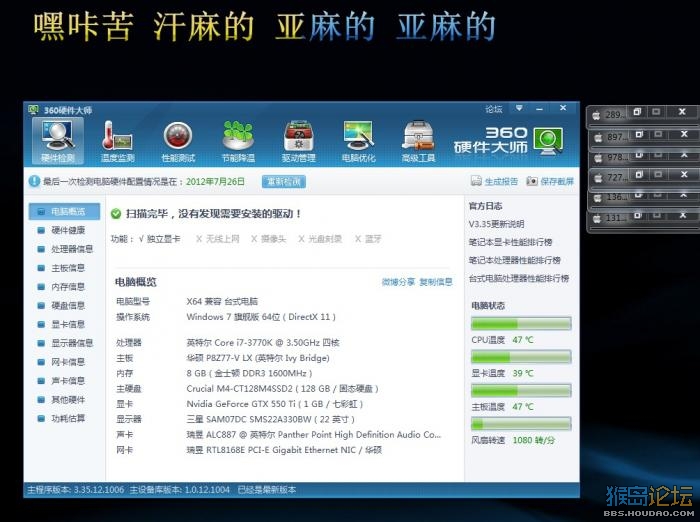Select 电脑概览 in the sidebar
This screenshot has height=522, width=700.
pyautogui.click(x=64, y=211)
